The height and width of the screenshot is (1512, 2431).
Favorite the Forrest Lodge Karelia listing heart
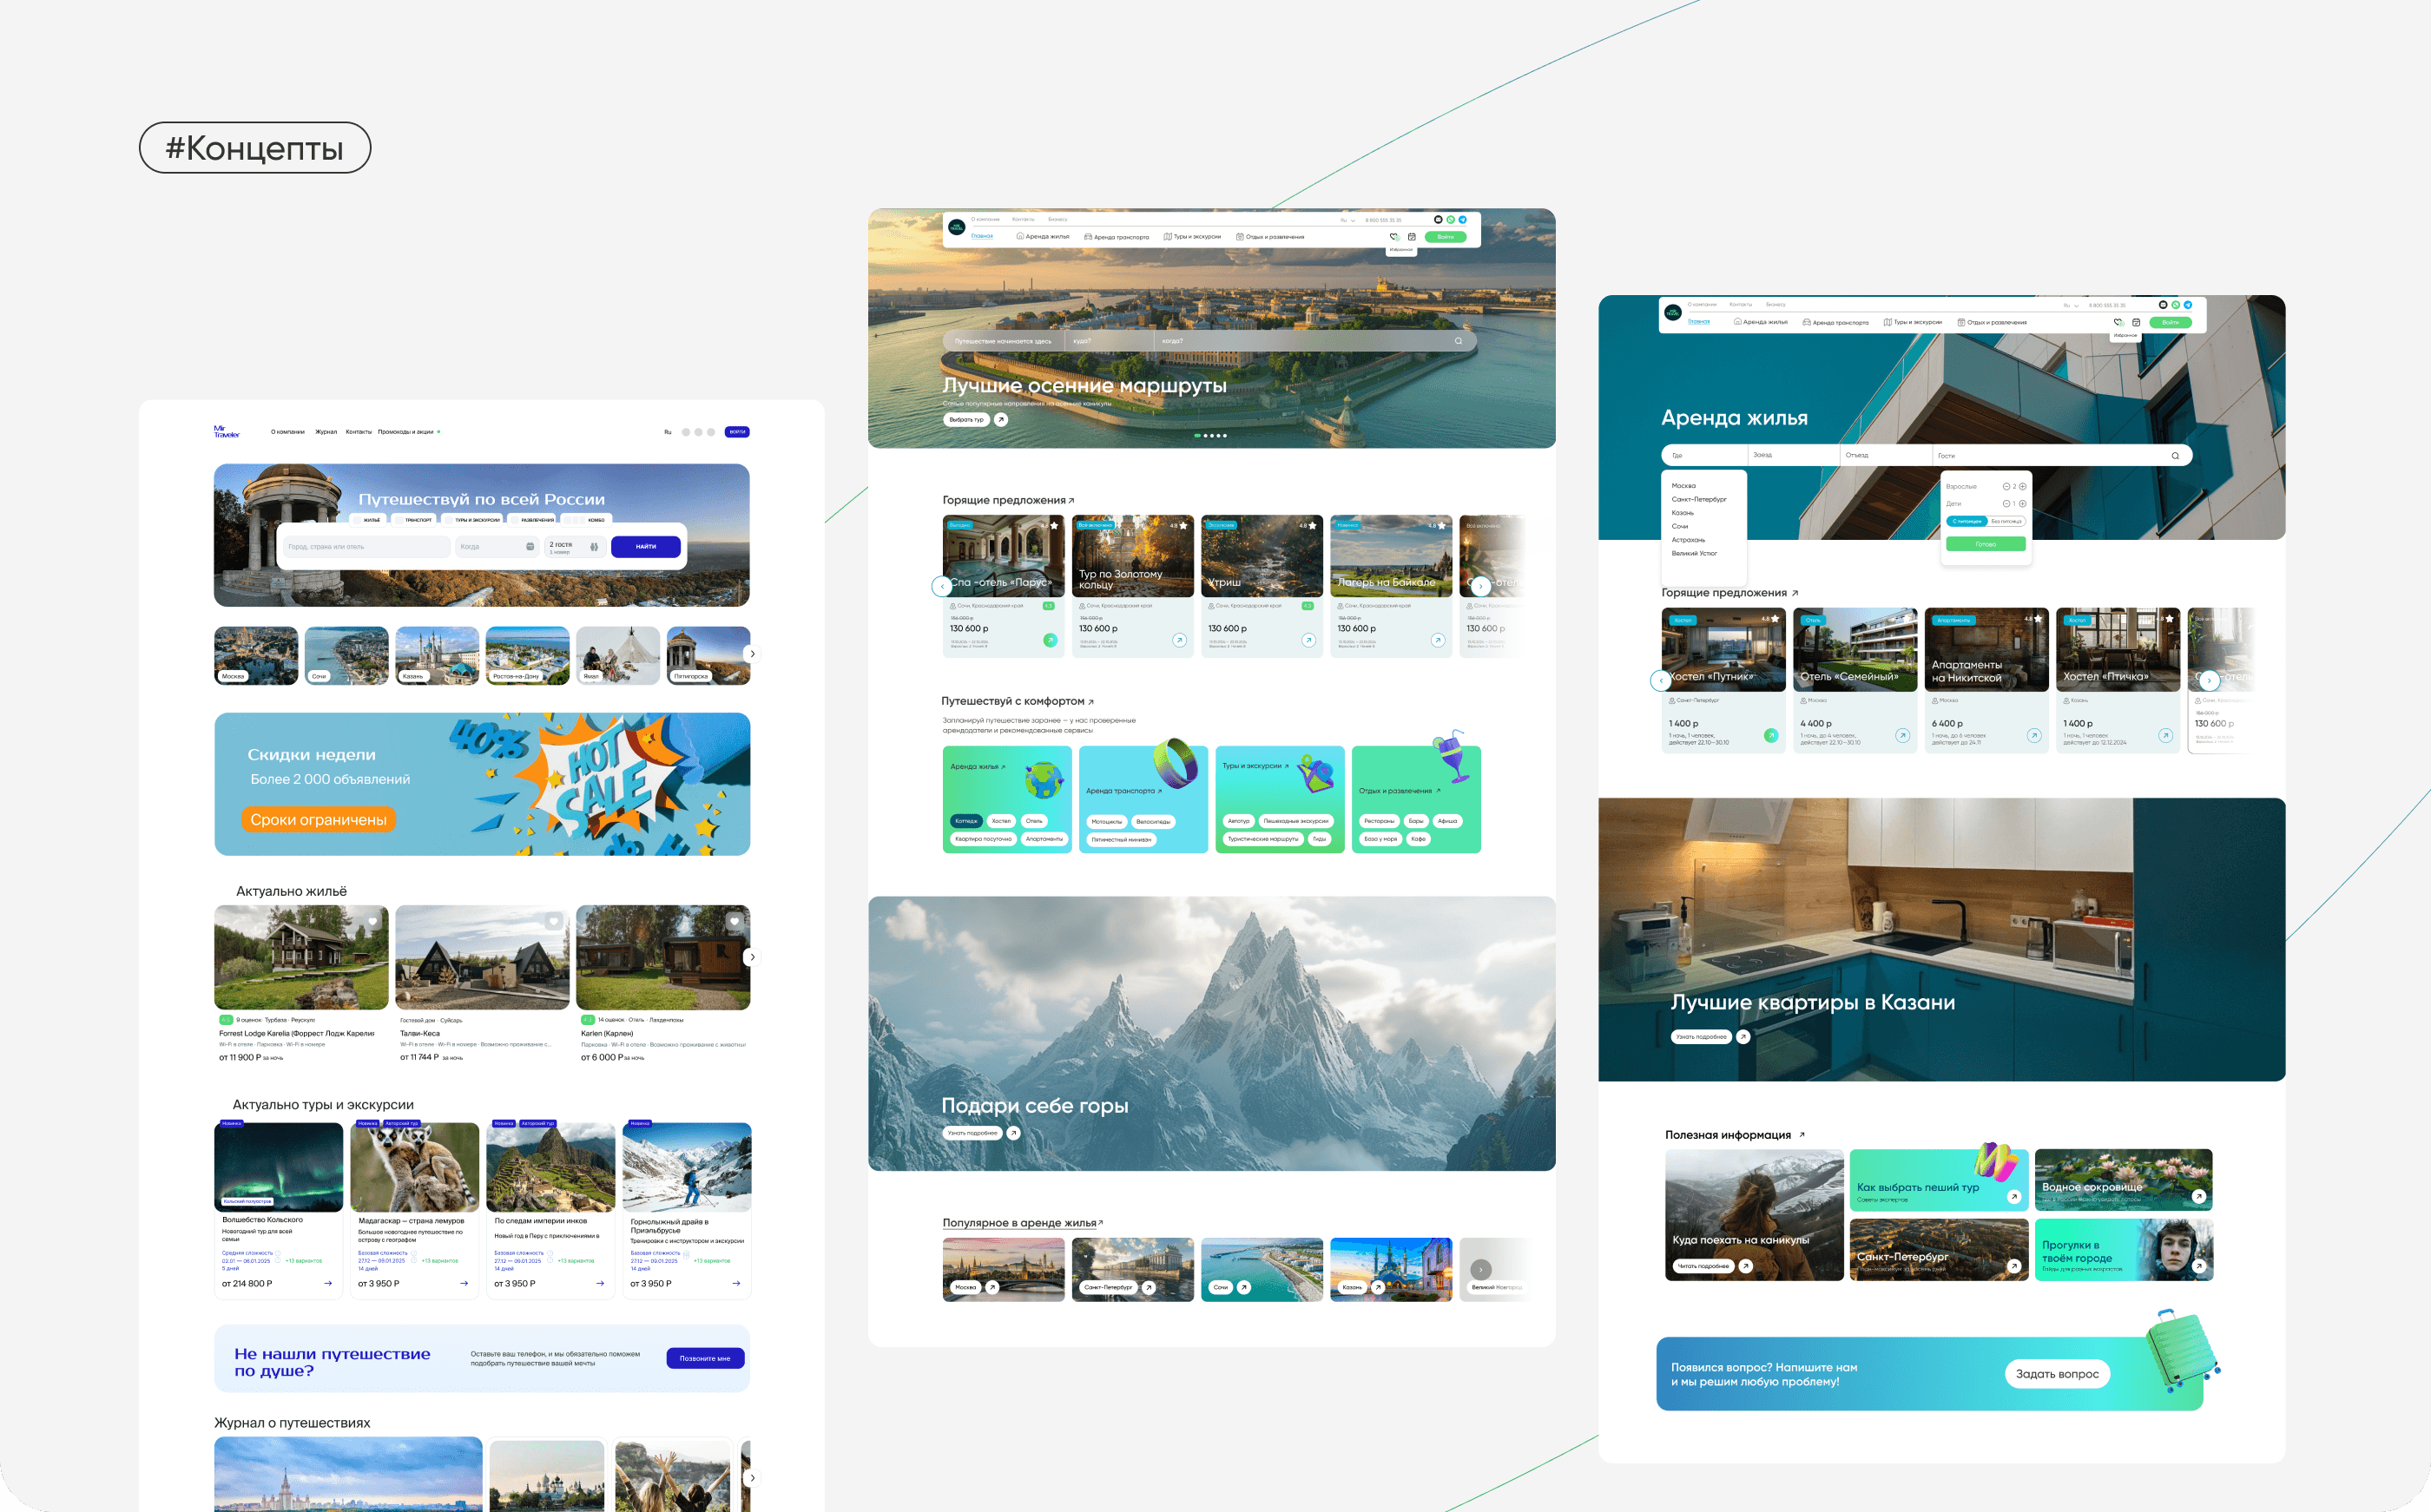point(372,922)
